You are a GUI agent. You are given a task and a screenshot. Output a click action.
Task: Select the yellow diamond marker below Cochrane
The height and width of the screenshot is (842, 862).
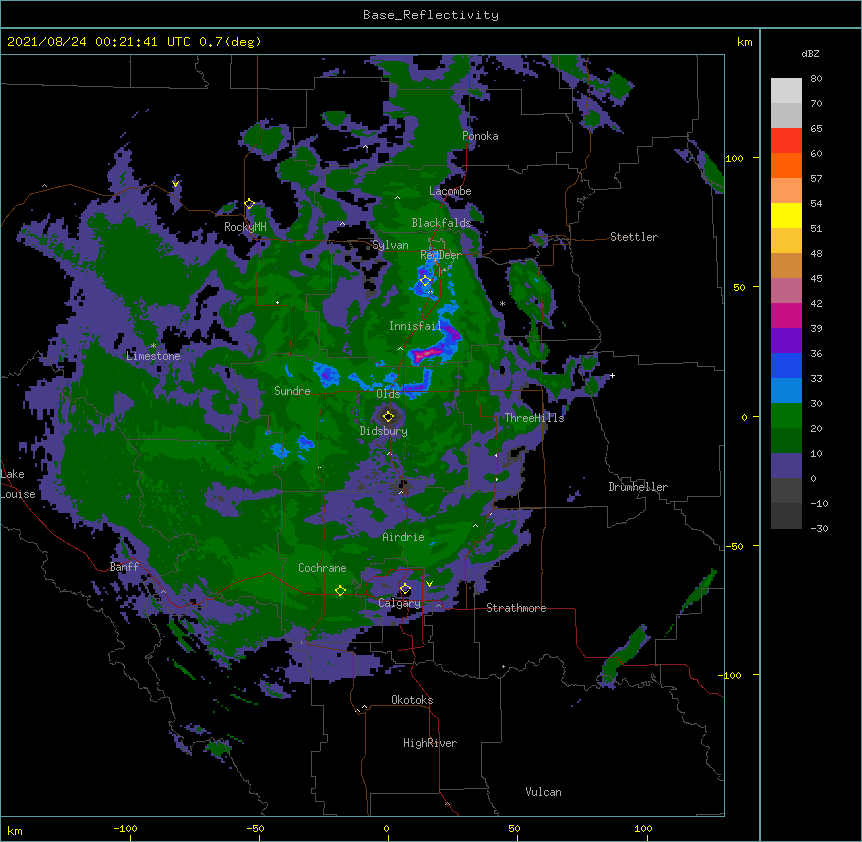340,591
